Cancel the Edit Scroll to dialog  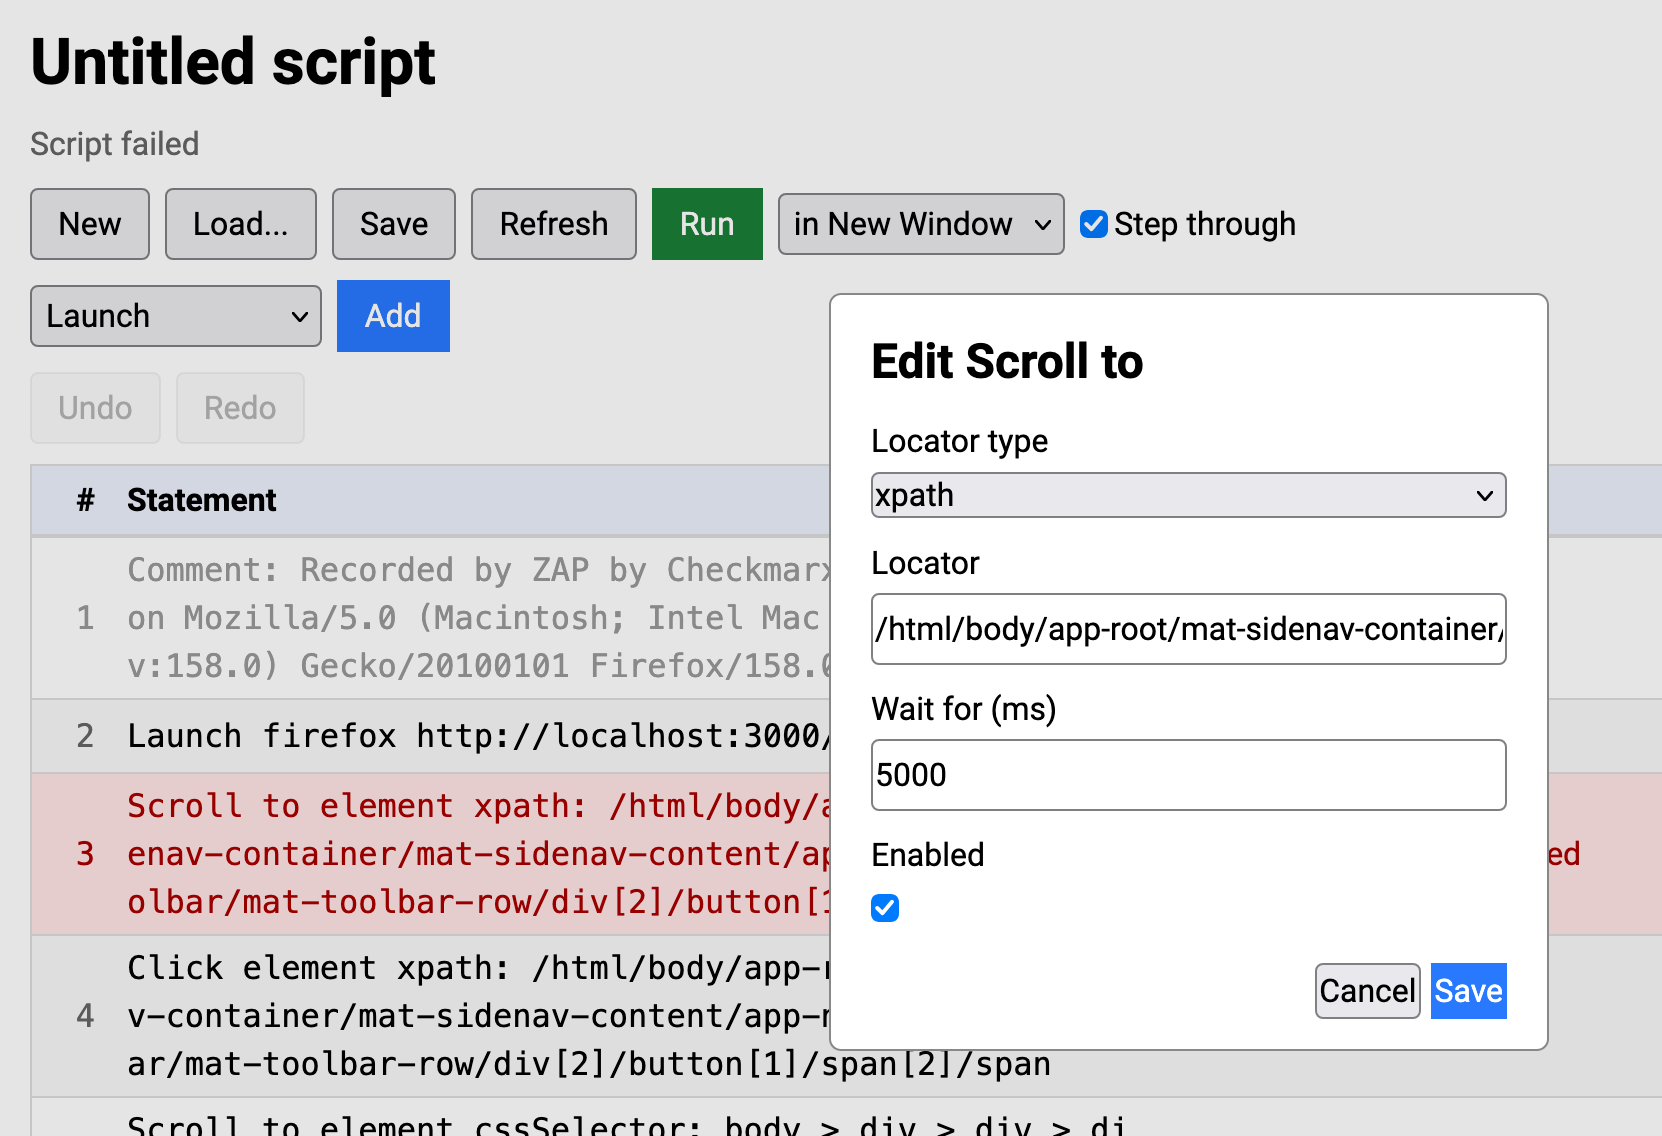[x=1367, y=991]
